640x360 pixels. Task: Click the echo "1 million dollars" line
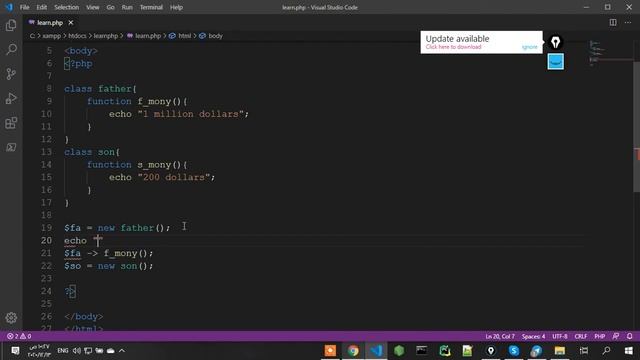point(179,114)
